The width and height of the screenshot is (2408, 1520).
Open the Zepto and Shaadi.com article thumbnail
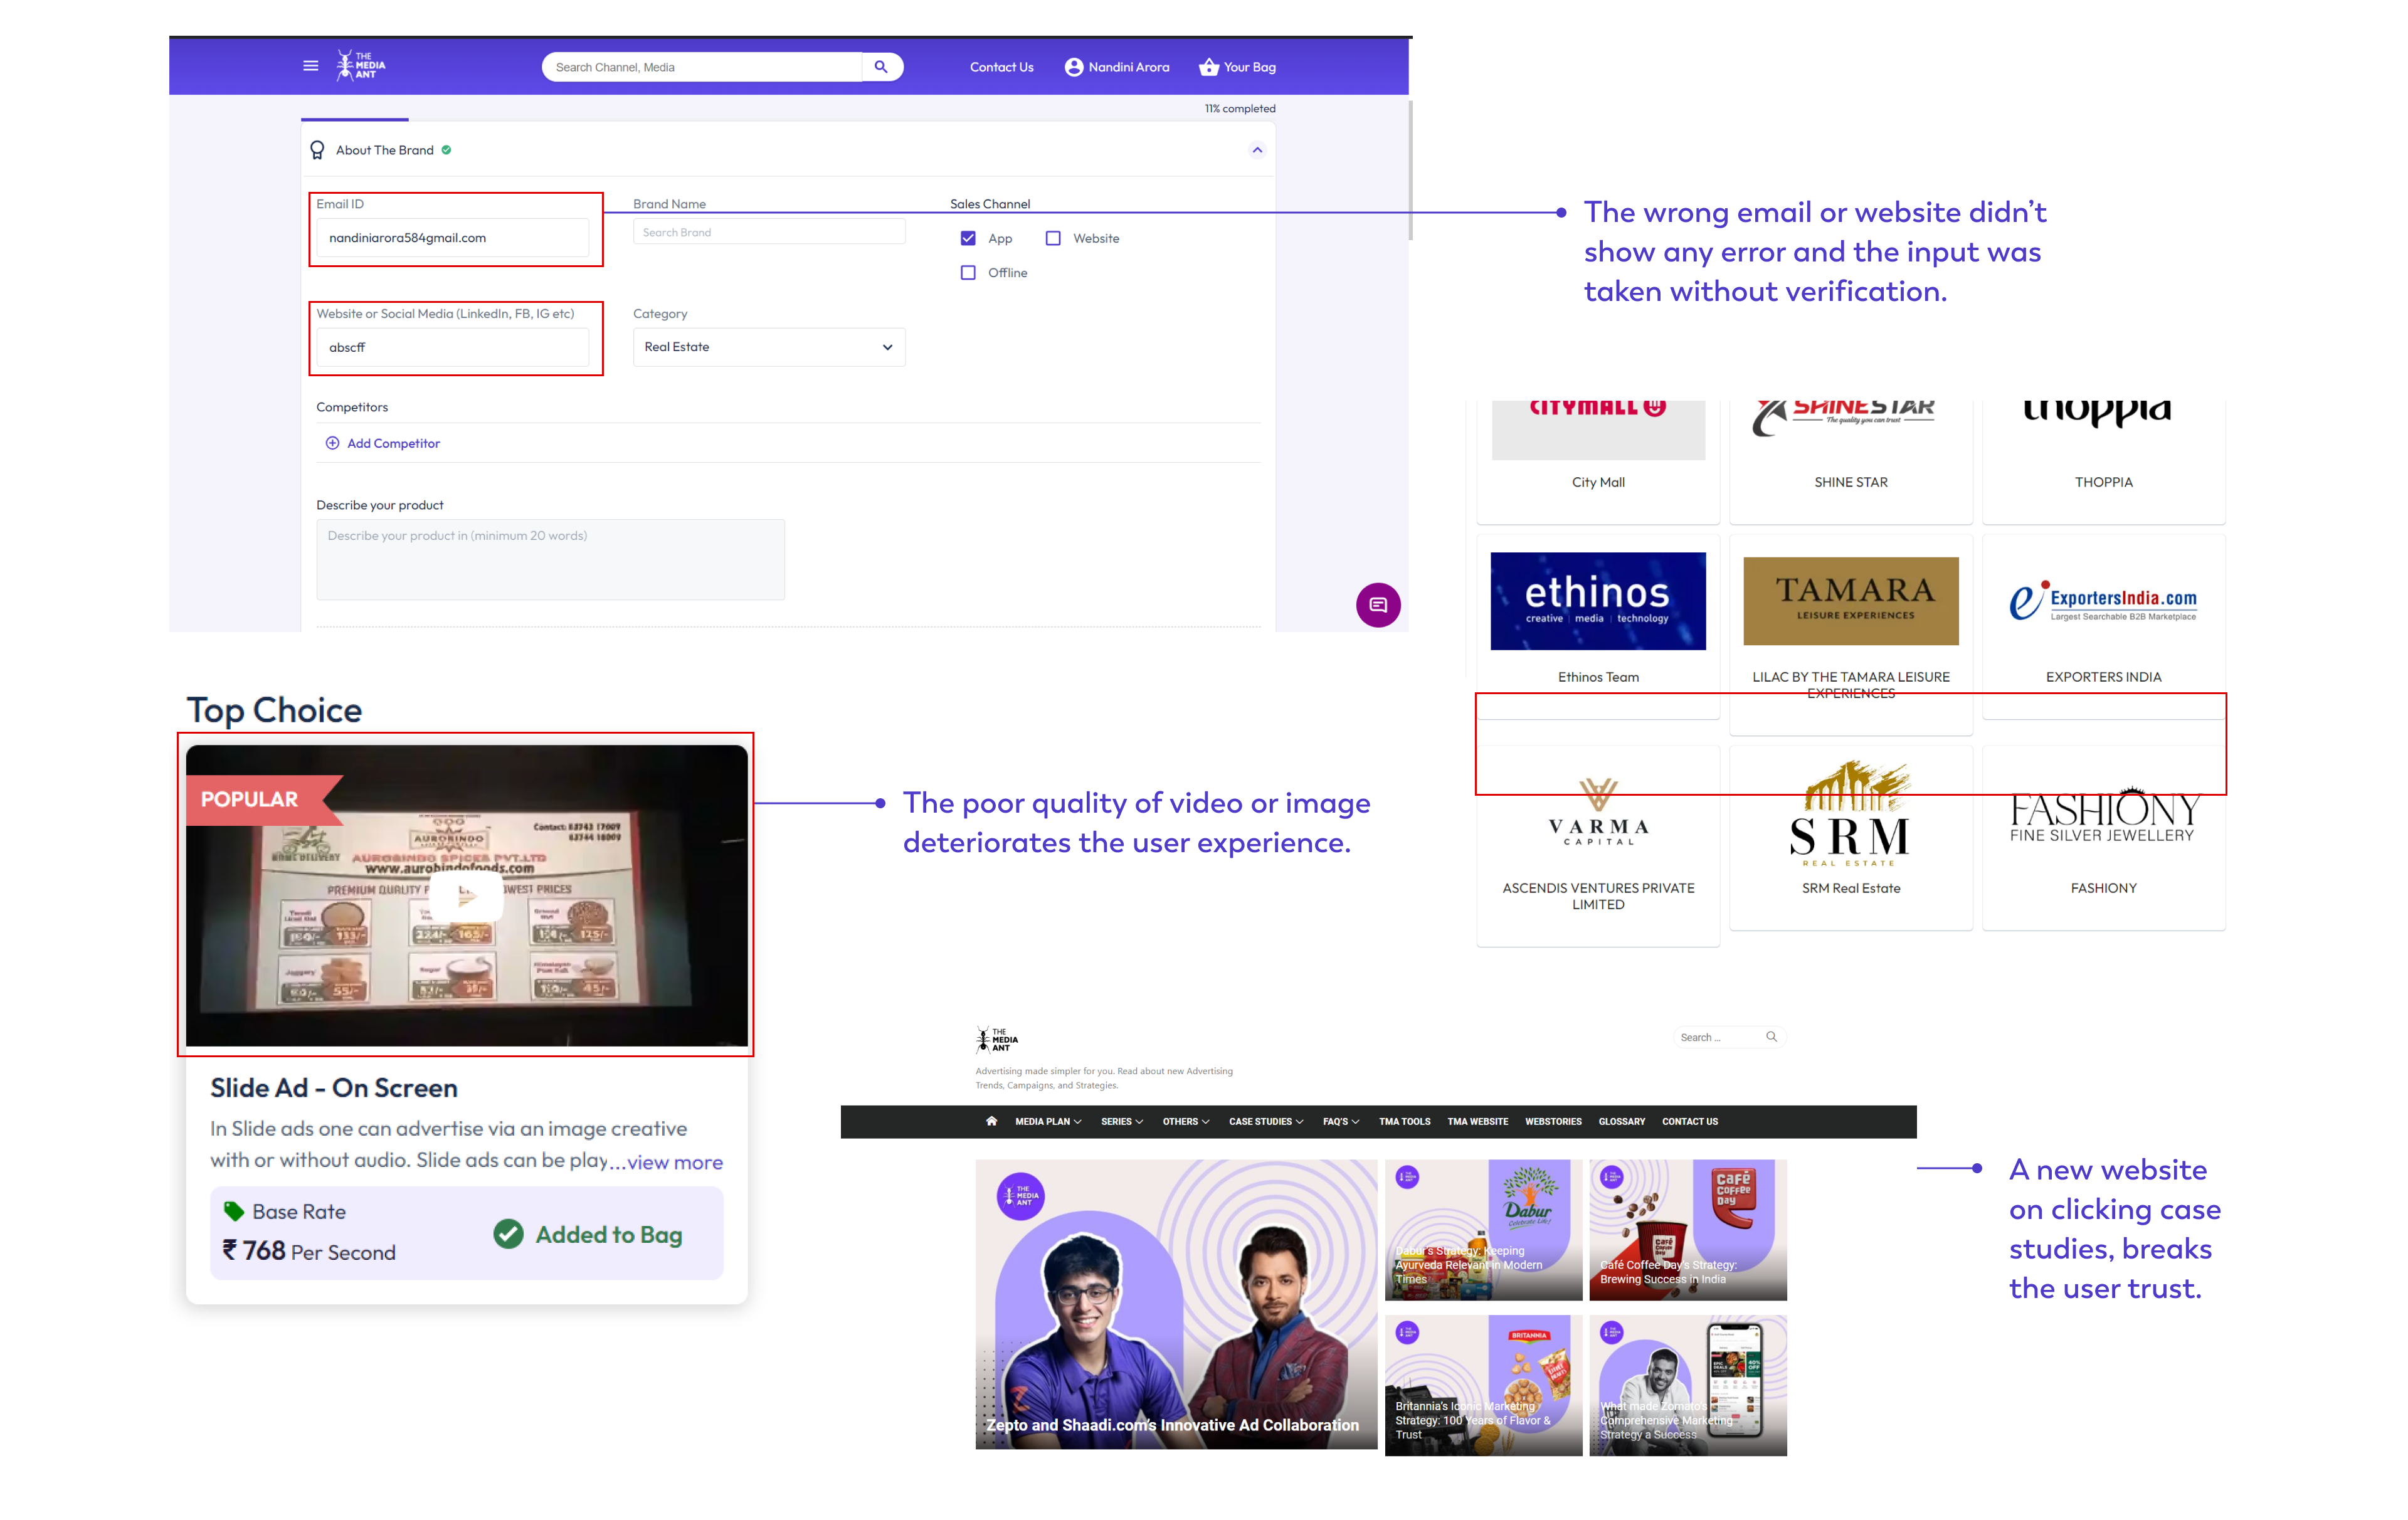point(1176,1304)
